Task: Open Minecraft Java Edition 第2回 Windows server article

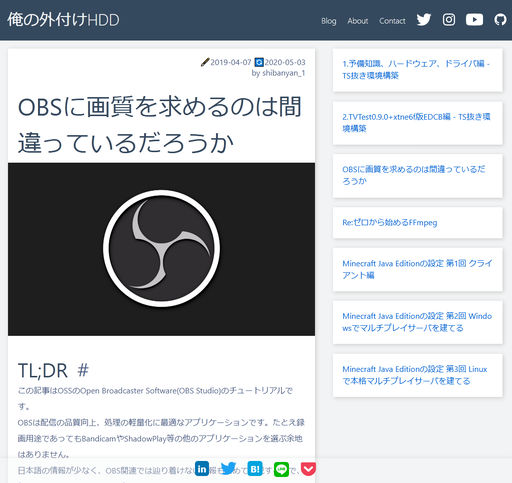Action: coord(417,322)
